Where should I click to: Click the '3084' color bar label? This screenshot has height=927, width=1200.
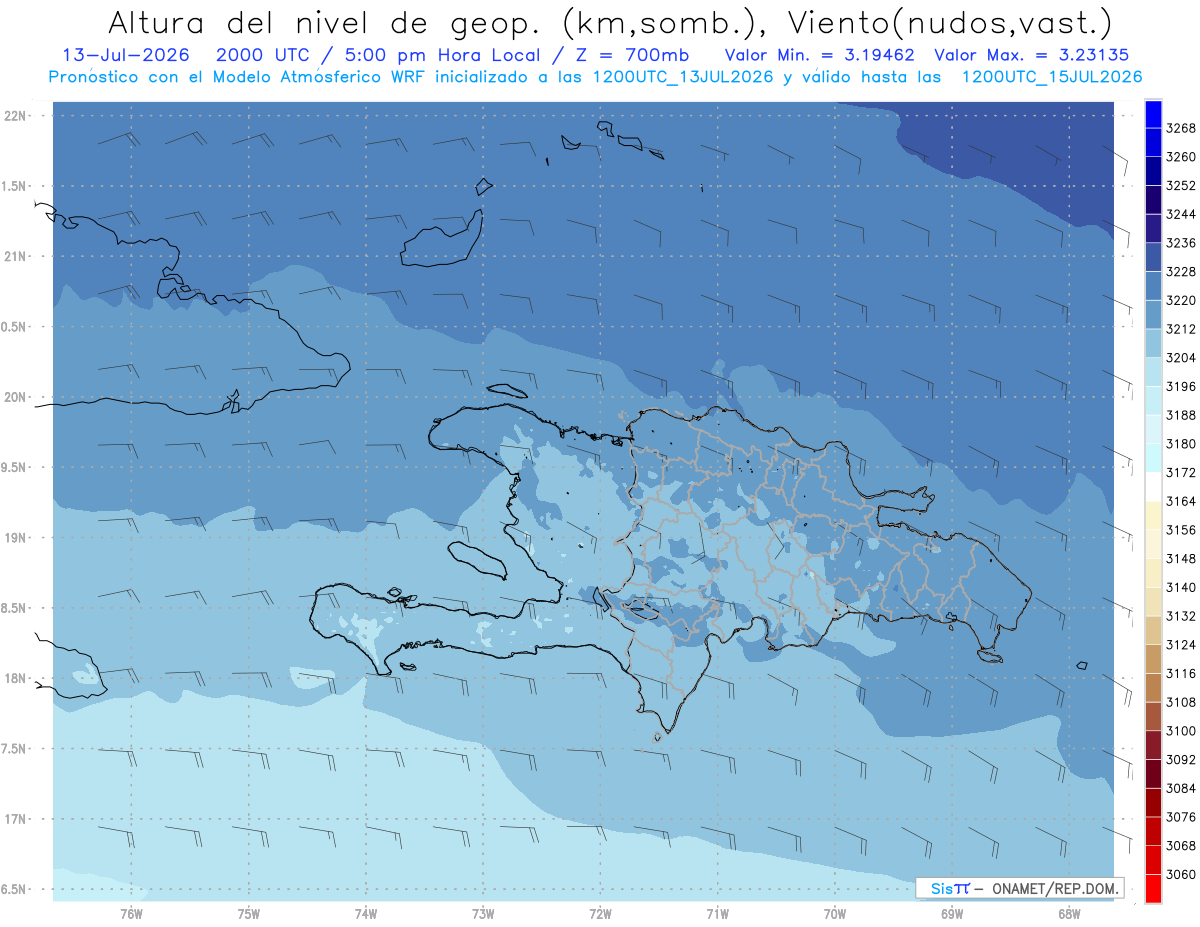pos(1181,788)
